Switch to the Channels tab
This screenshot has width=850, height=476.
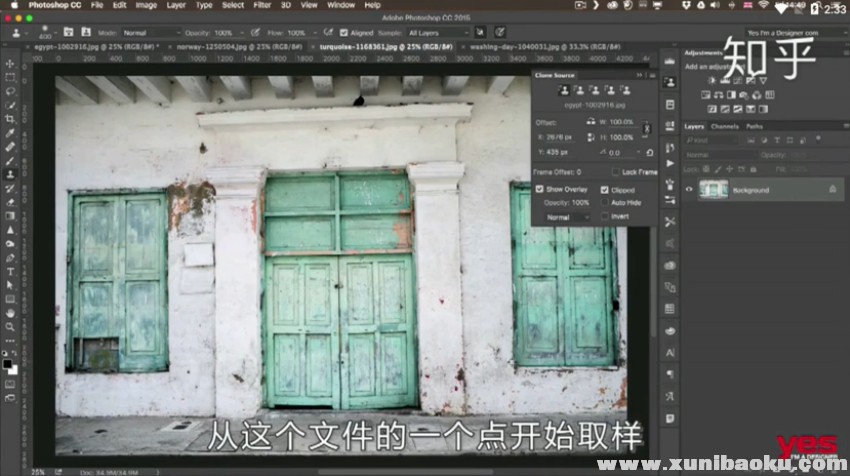[725, 127]
